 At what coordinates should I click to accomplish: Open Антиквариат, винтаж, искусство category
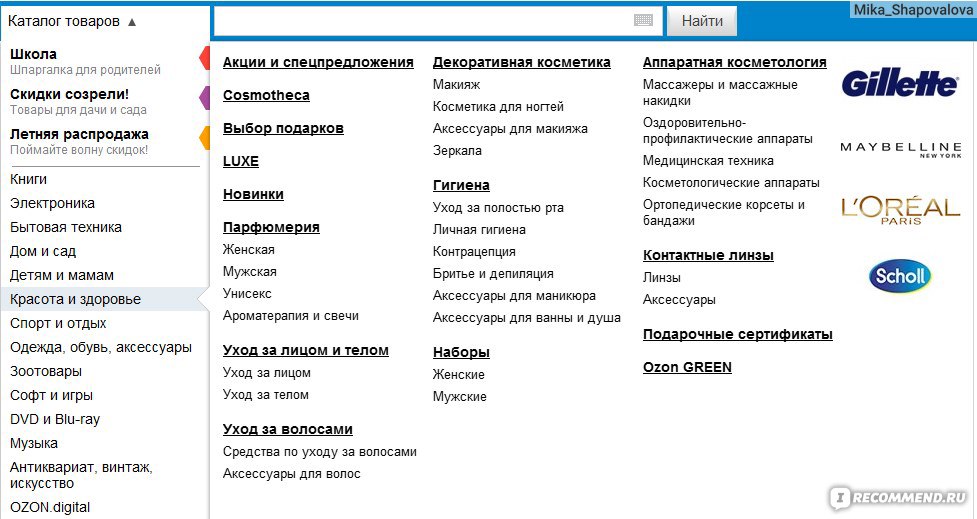81,475
